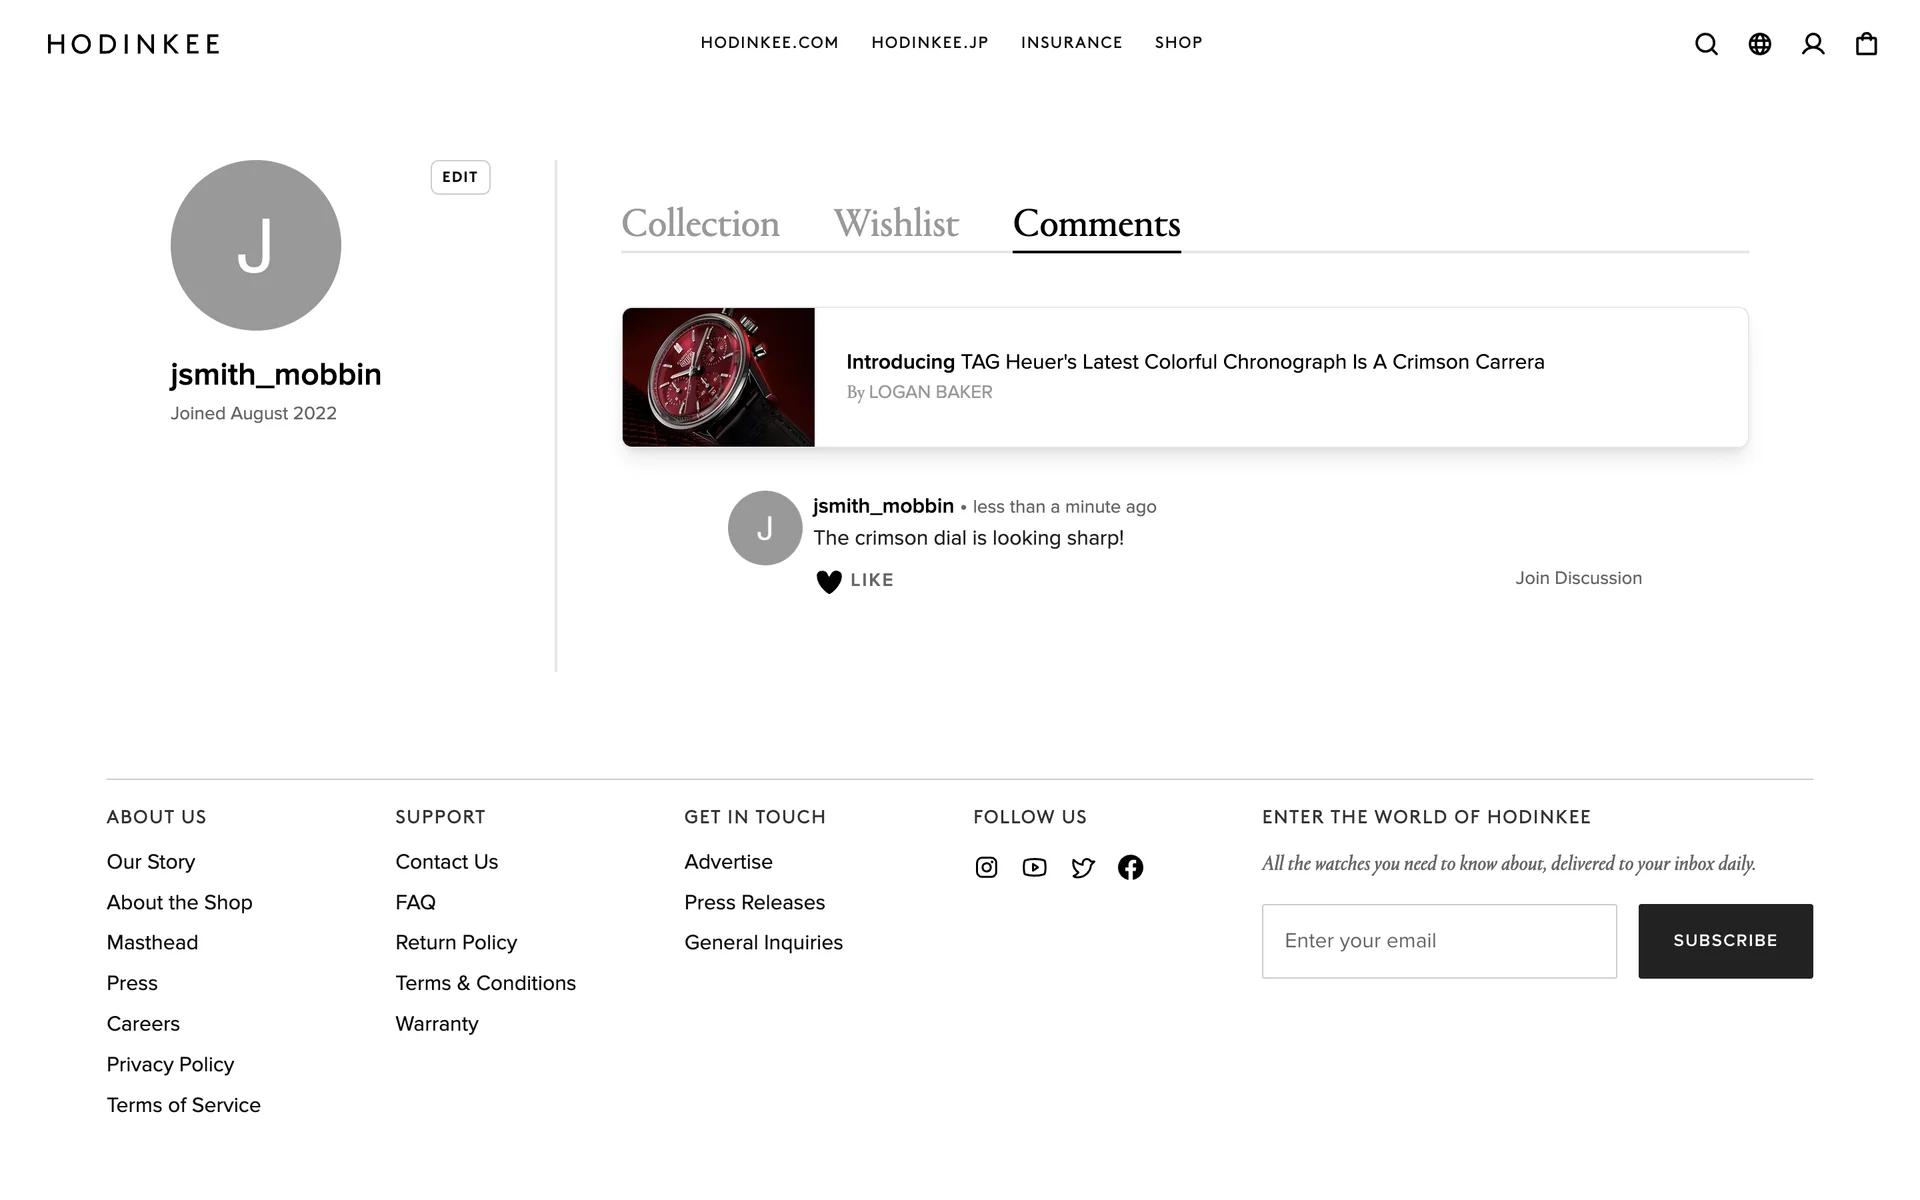Switch to the Wishlist tab
The height and width of the screenshot is (1200, 1920).
point(896,224)
